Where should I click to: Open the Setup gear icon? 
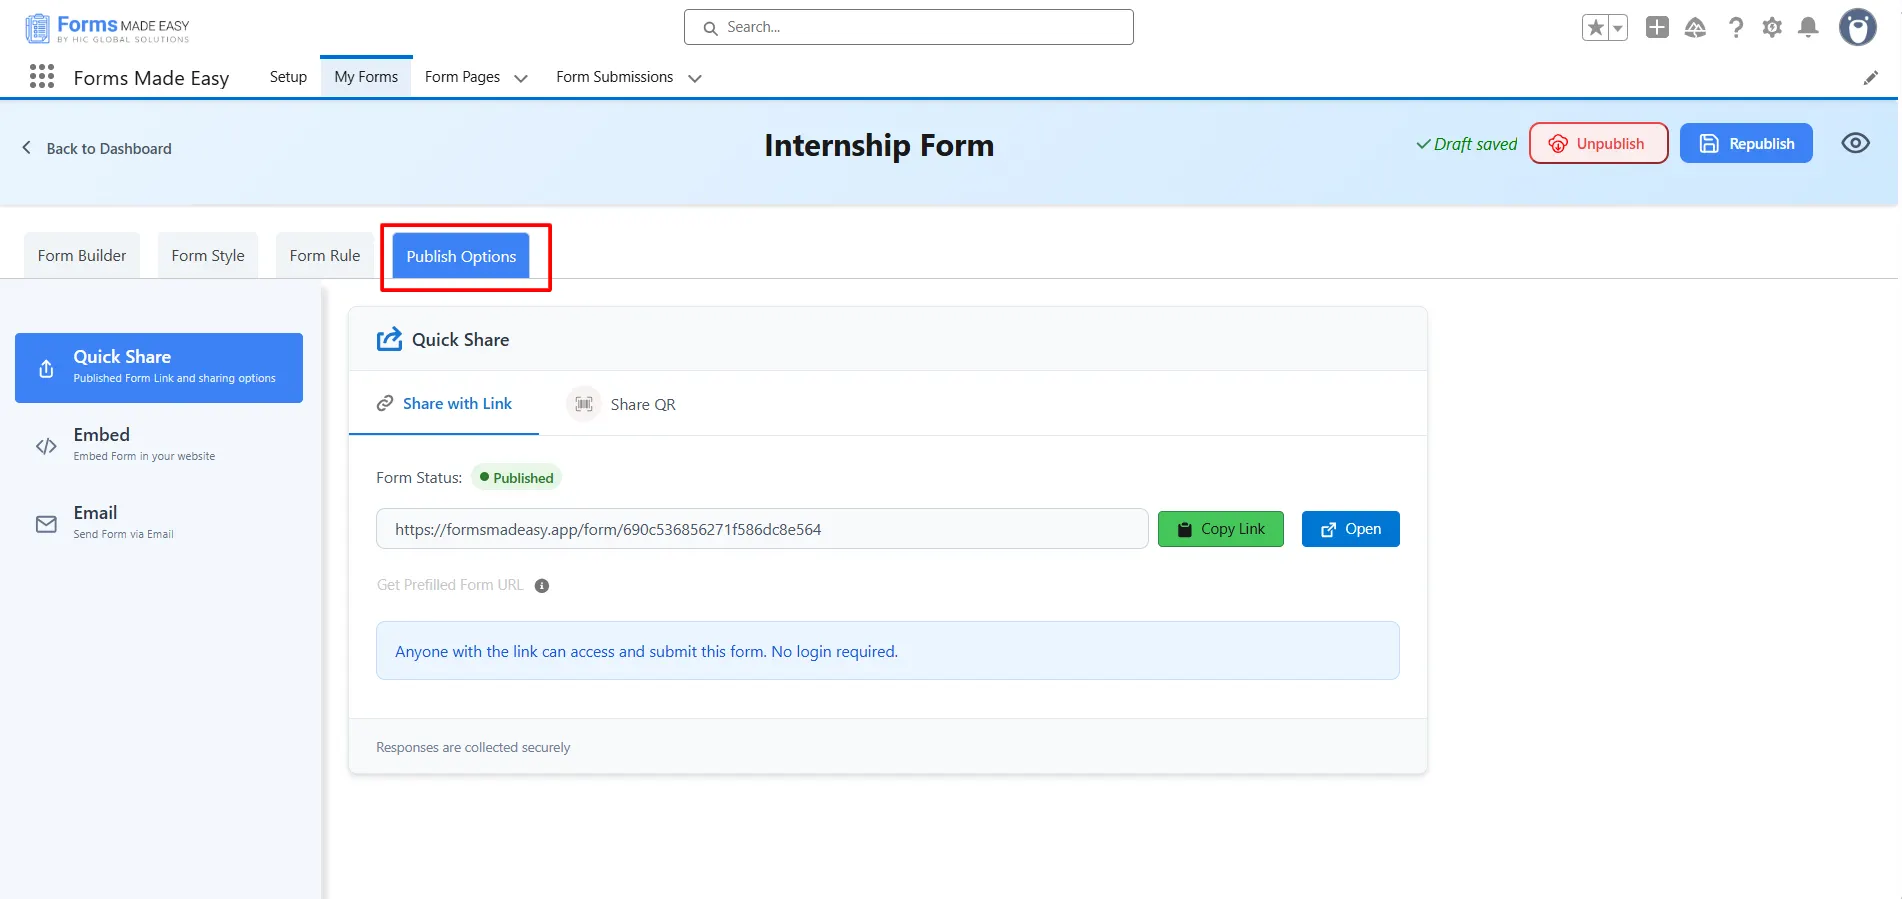1772,28
